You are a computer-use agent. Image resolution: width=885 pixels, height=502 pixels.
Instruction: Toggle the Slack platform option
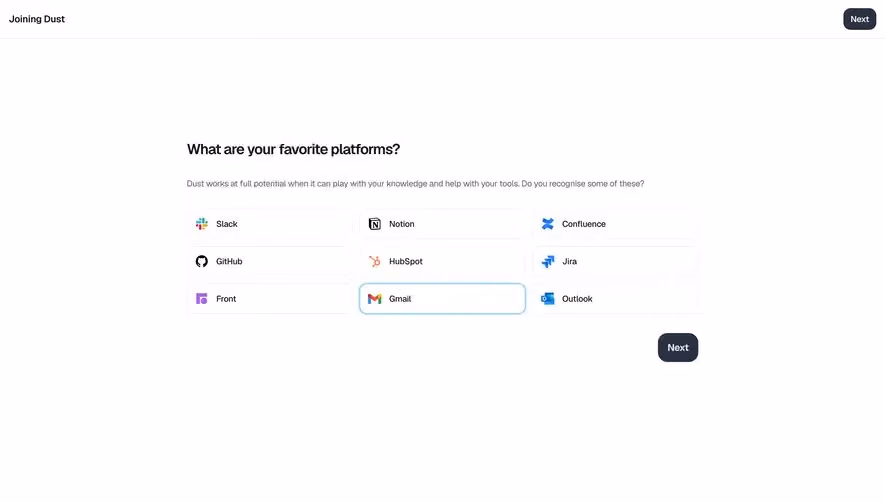point(269,224)
